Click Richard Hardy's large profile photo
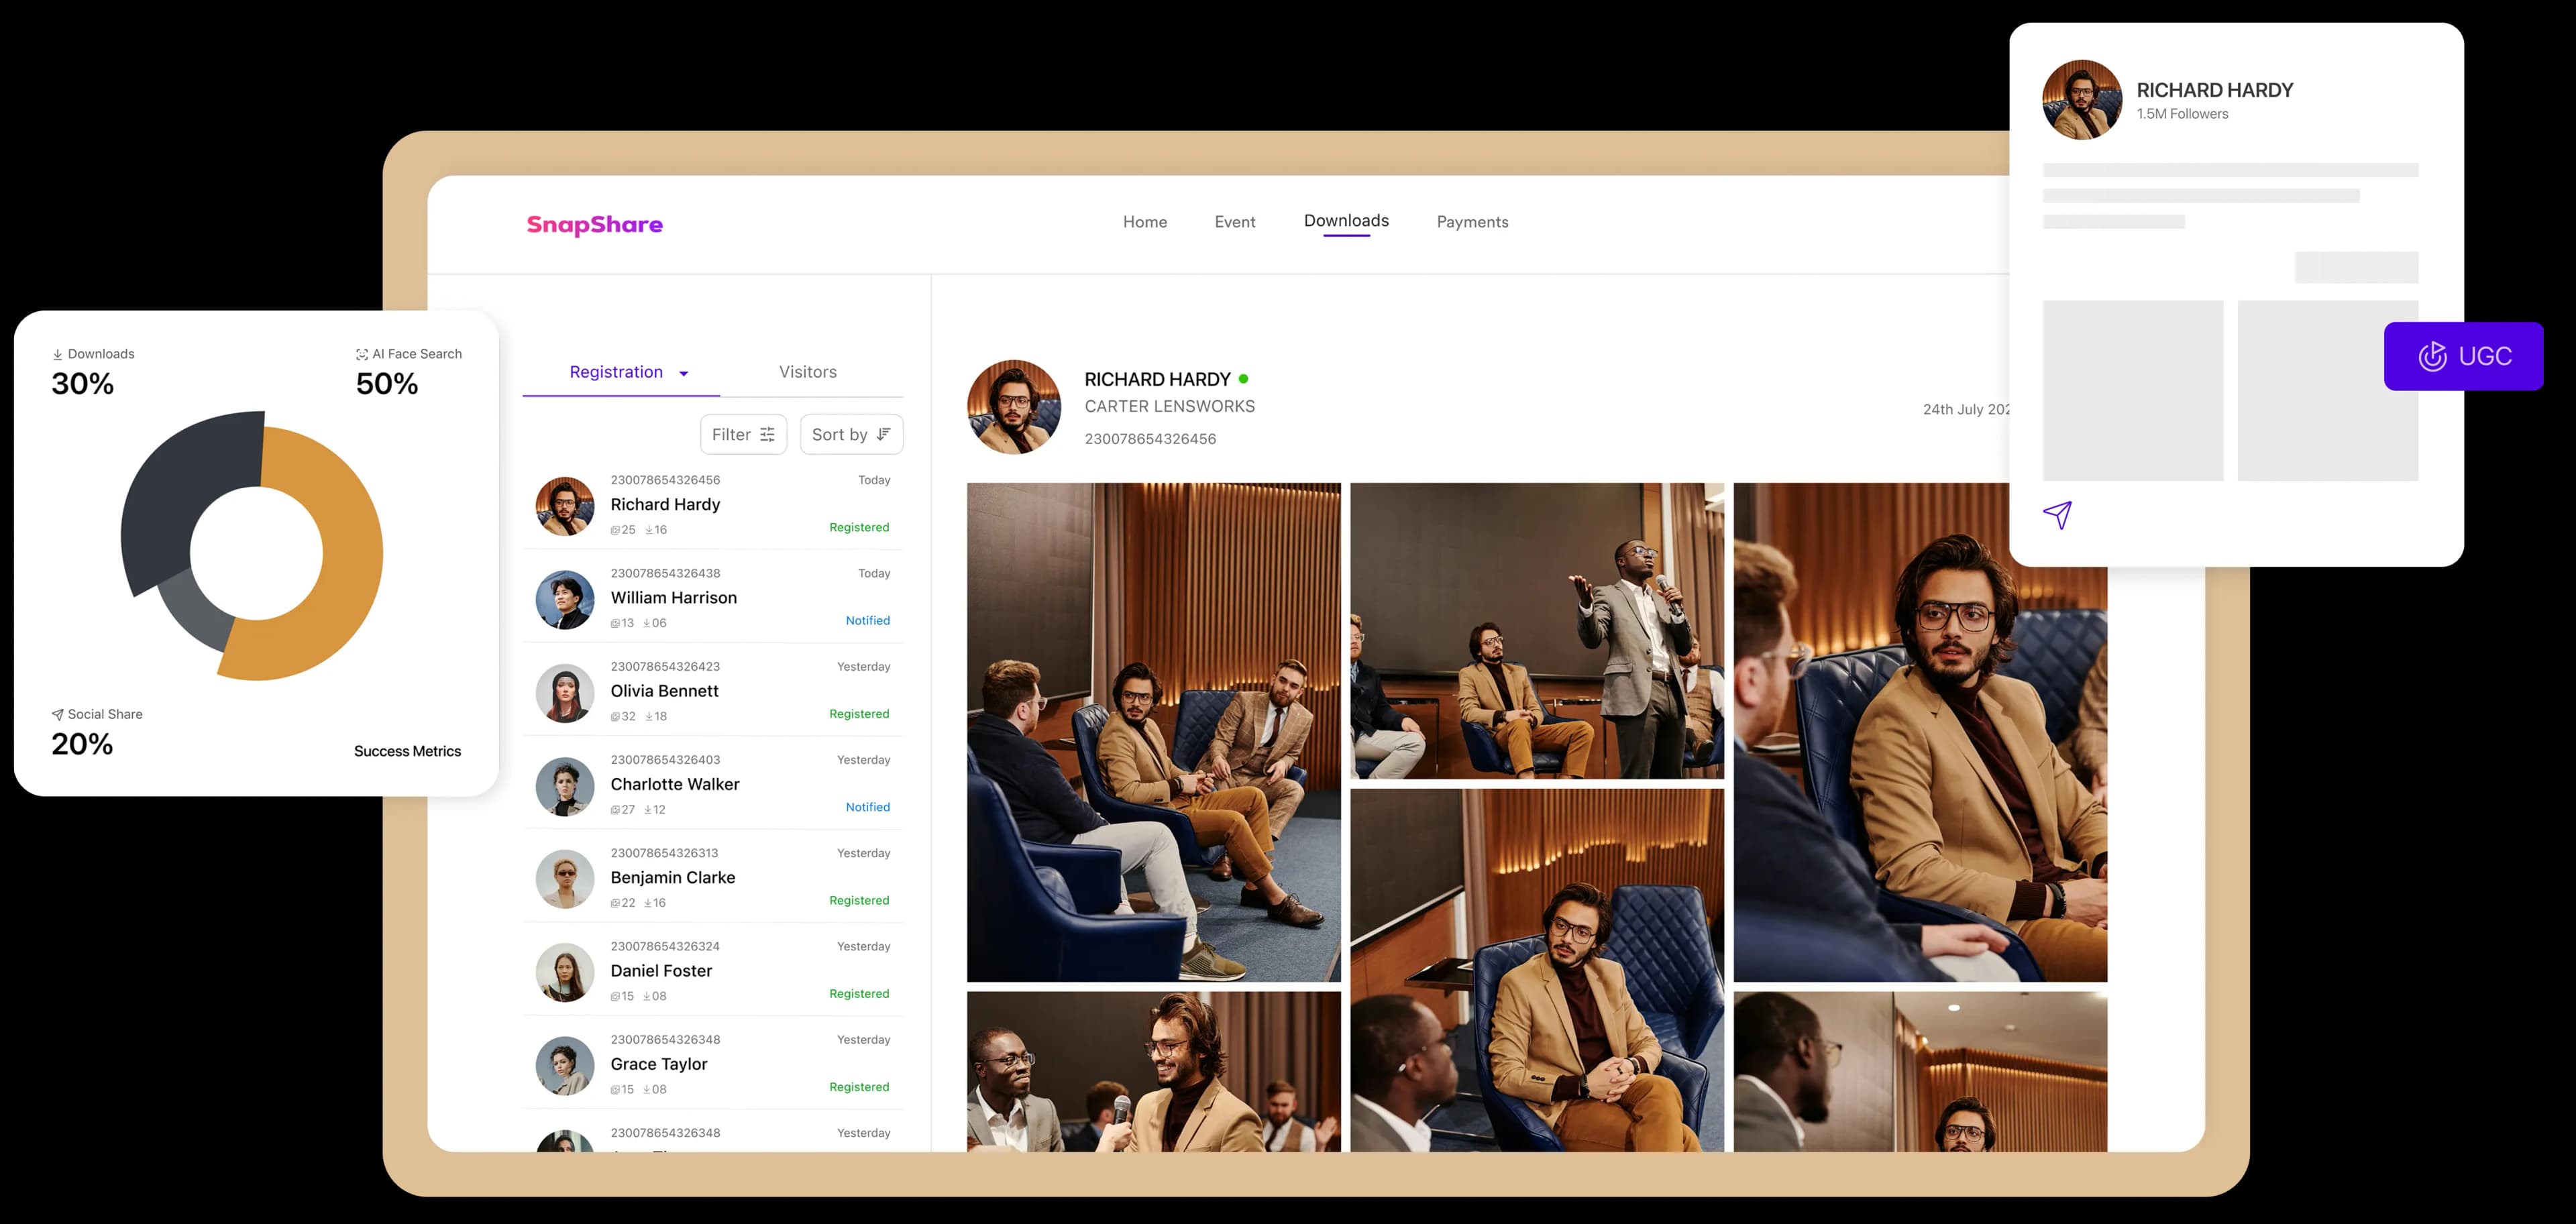Image resolution: width=2576 pixels, height=1224 pixels. click(1013, 407)
